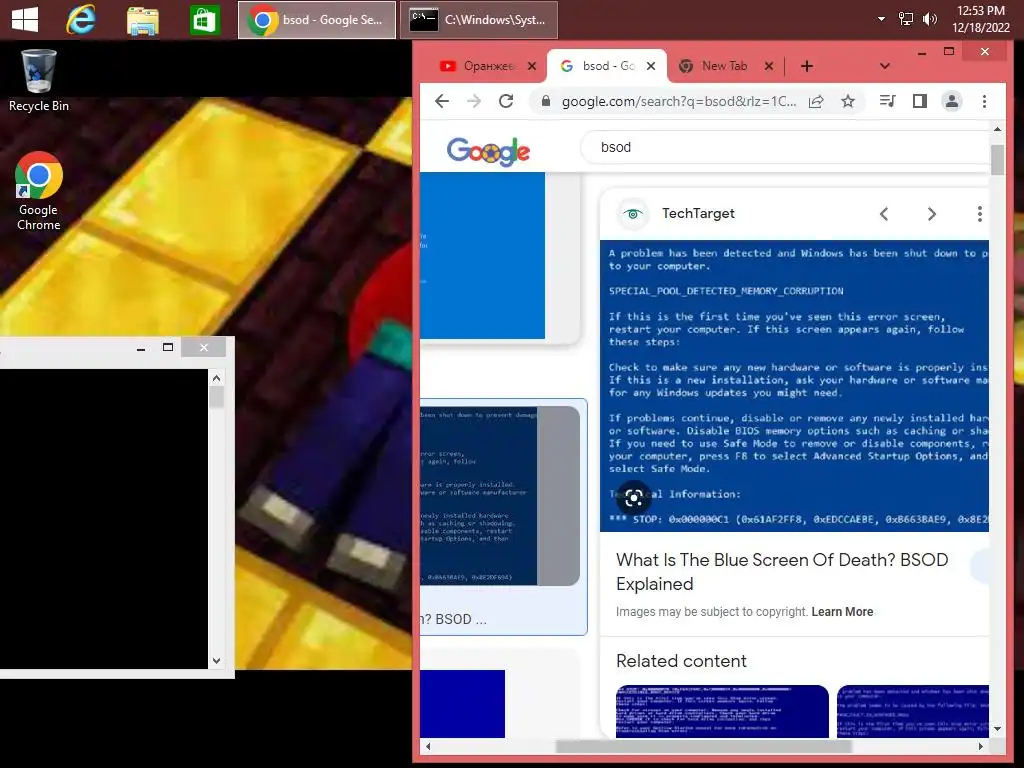The height and width of the screenshot is (768, 1024).
Task: Open Chrome media control icon
Action: coord(888,101)
